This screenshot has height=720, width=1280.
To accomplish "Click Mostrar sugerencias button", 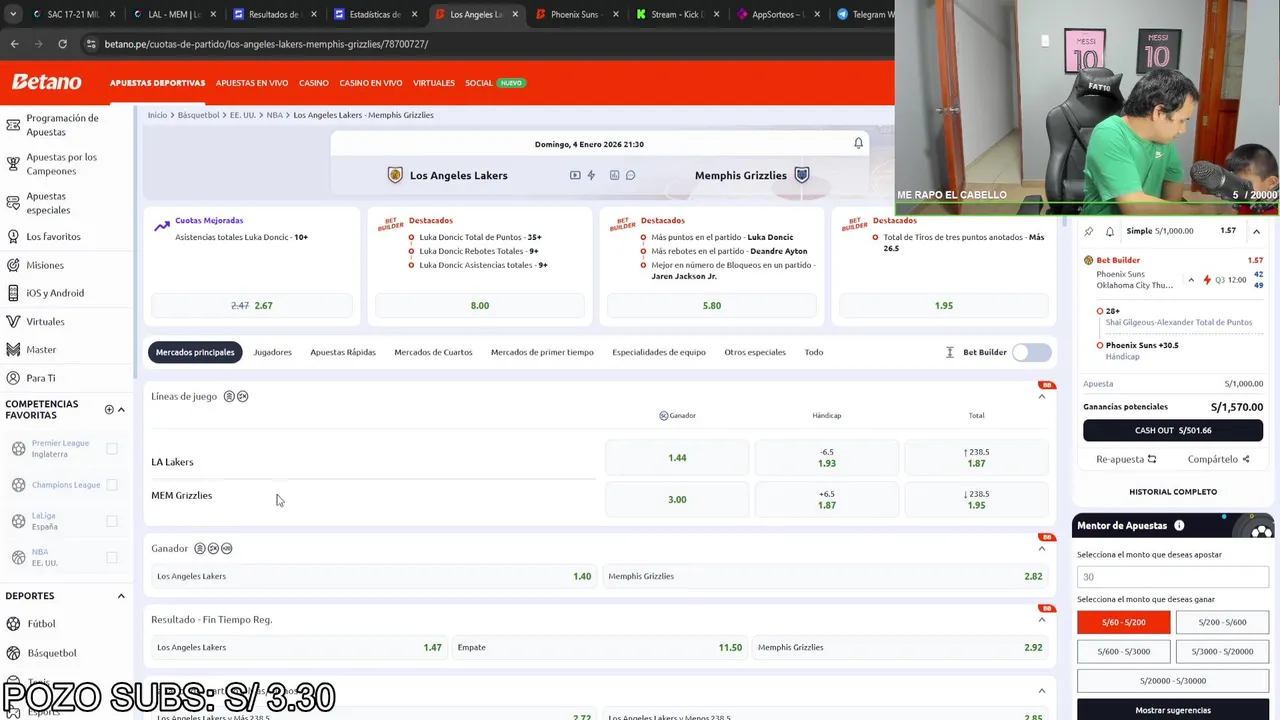I will point(1173,710).
